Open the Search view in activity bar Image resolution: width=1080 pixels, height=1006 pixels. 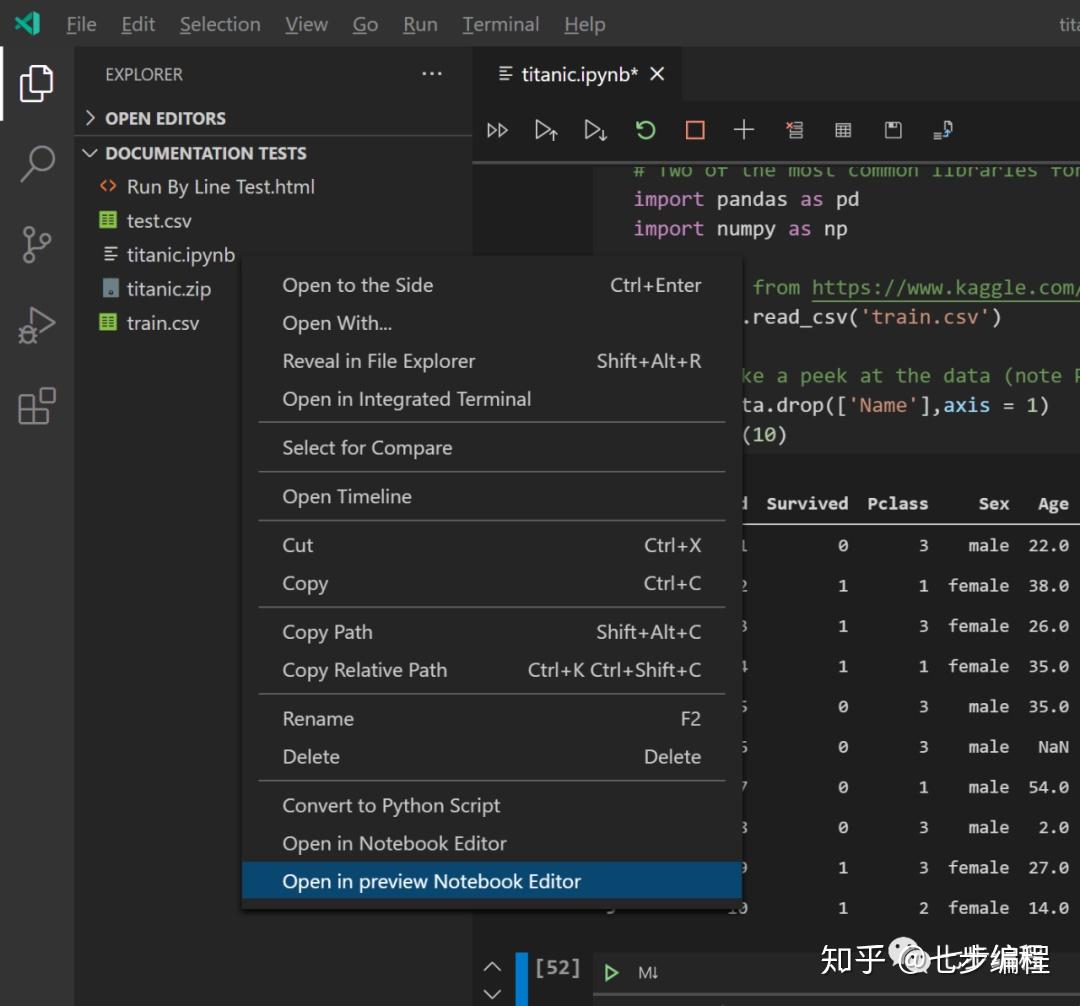coord(37,163)
